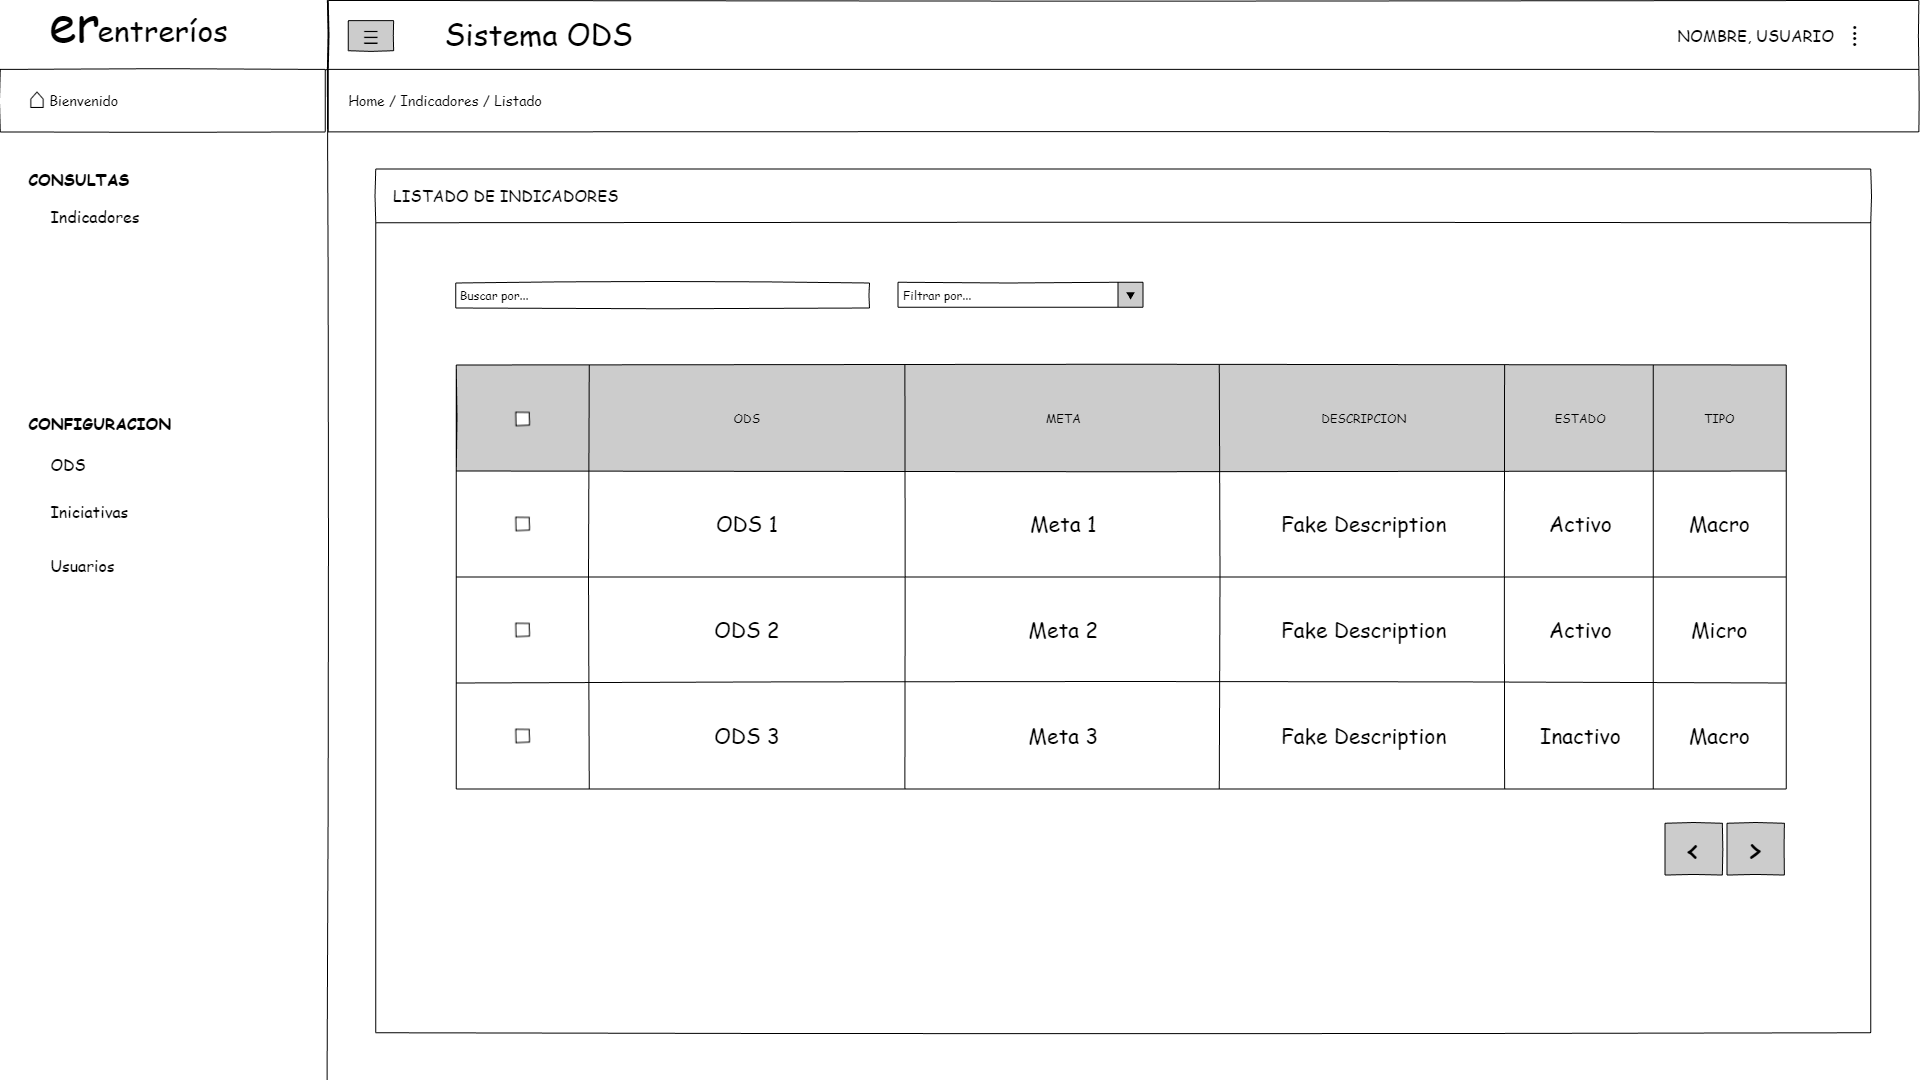
Task: Click the Home breadcrumb link
Action: (x=366, y=101)
